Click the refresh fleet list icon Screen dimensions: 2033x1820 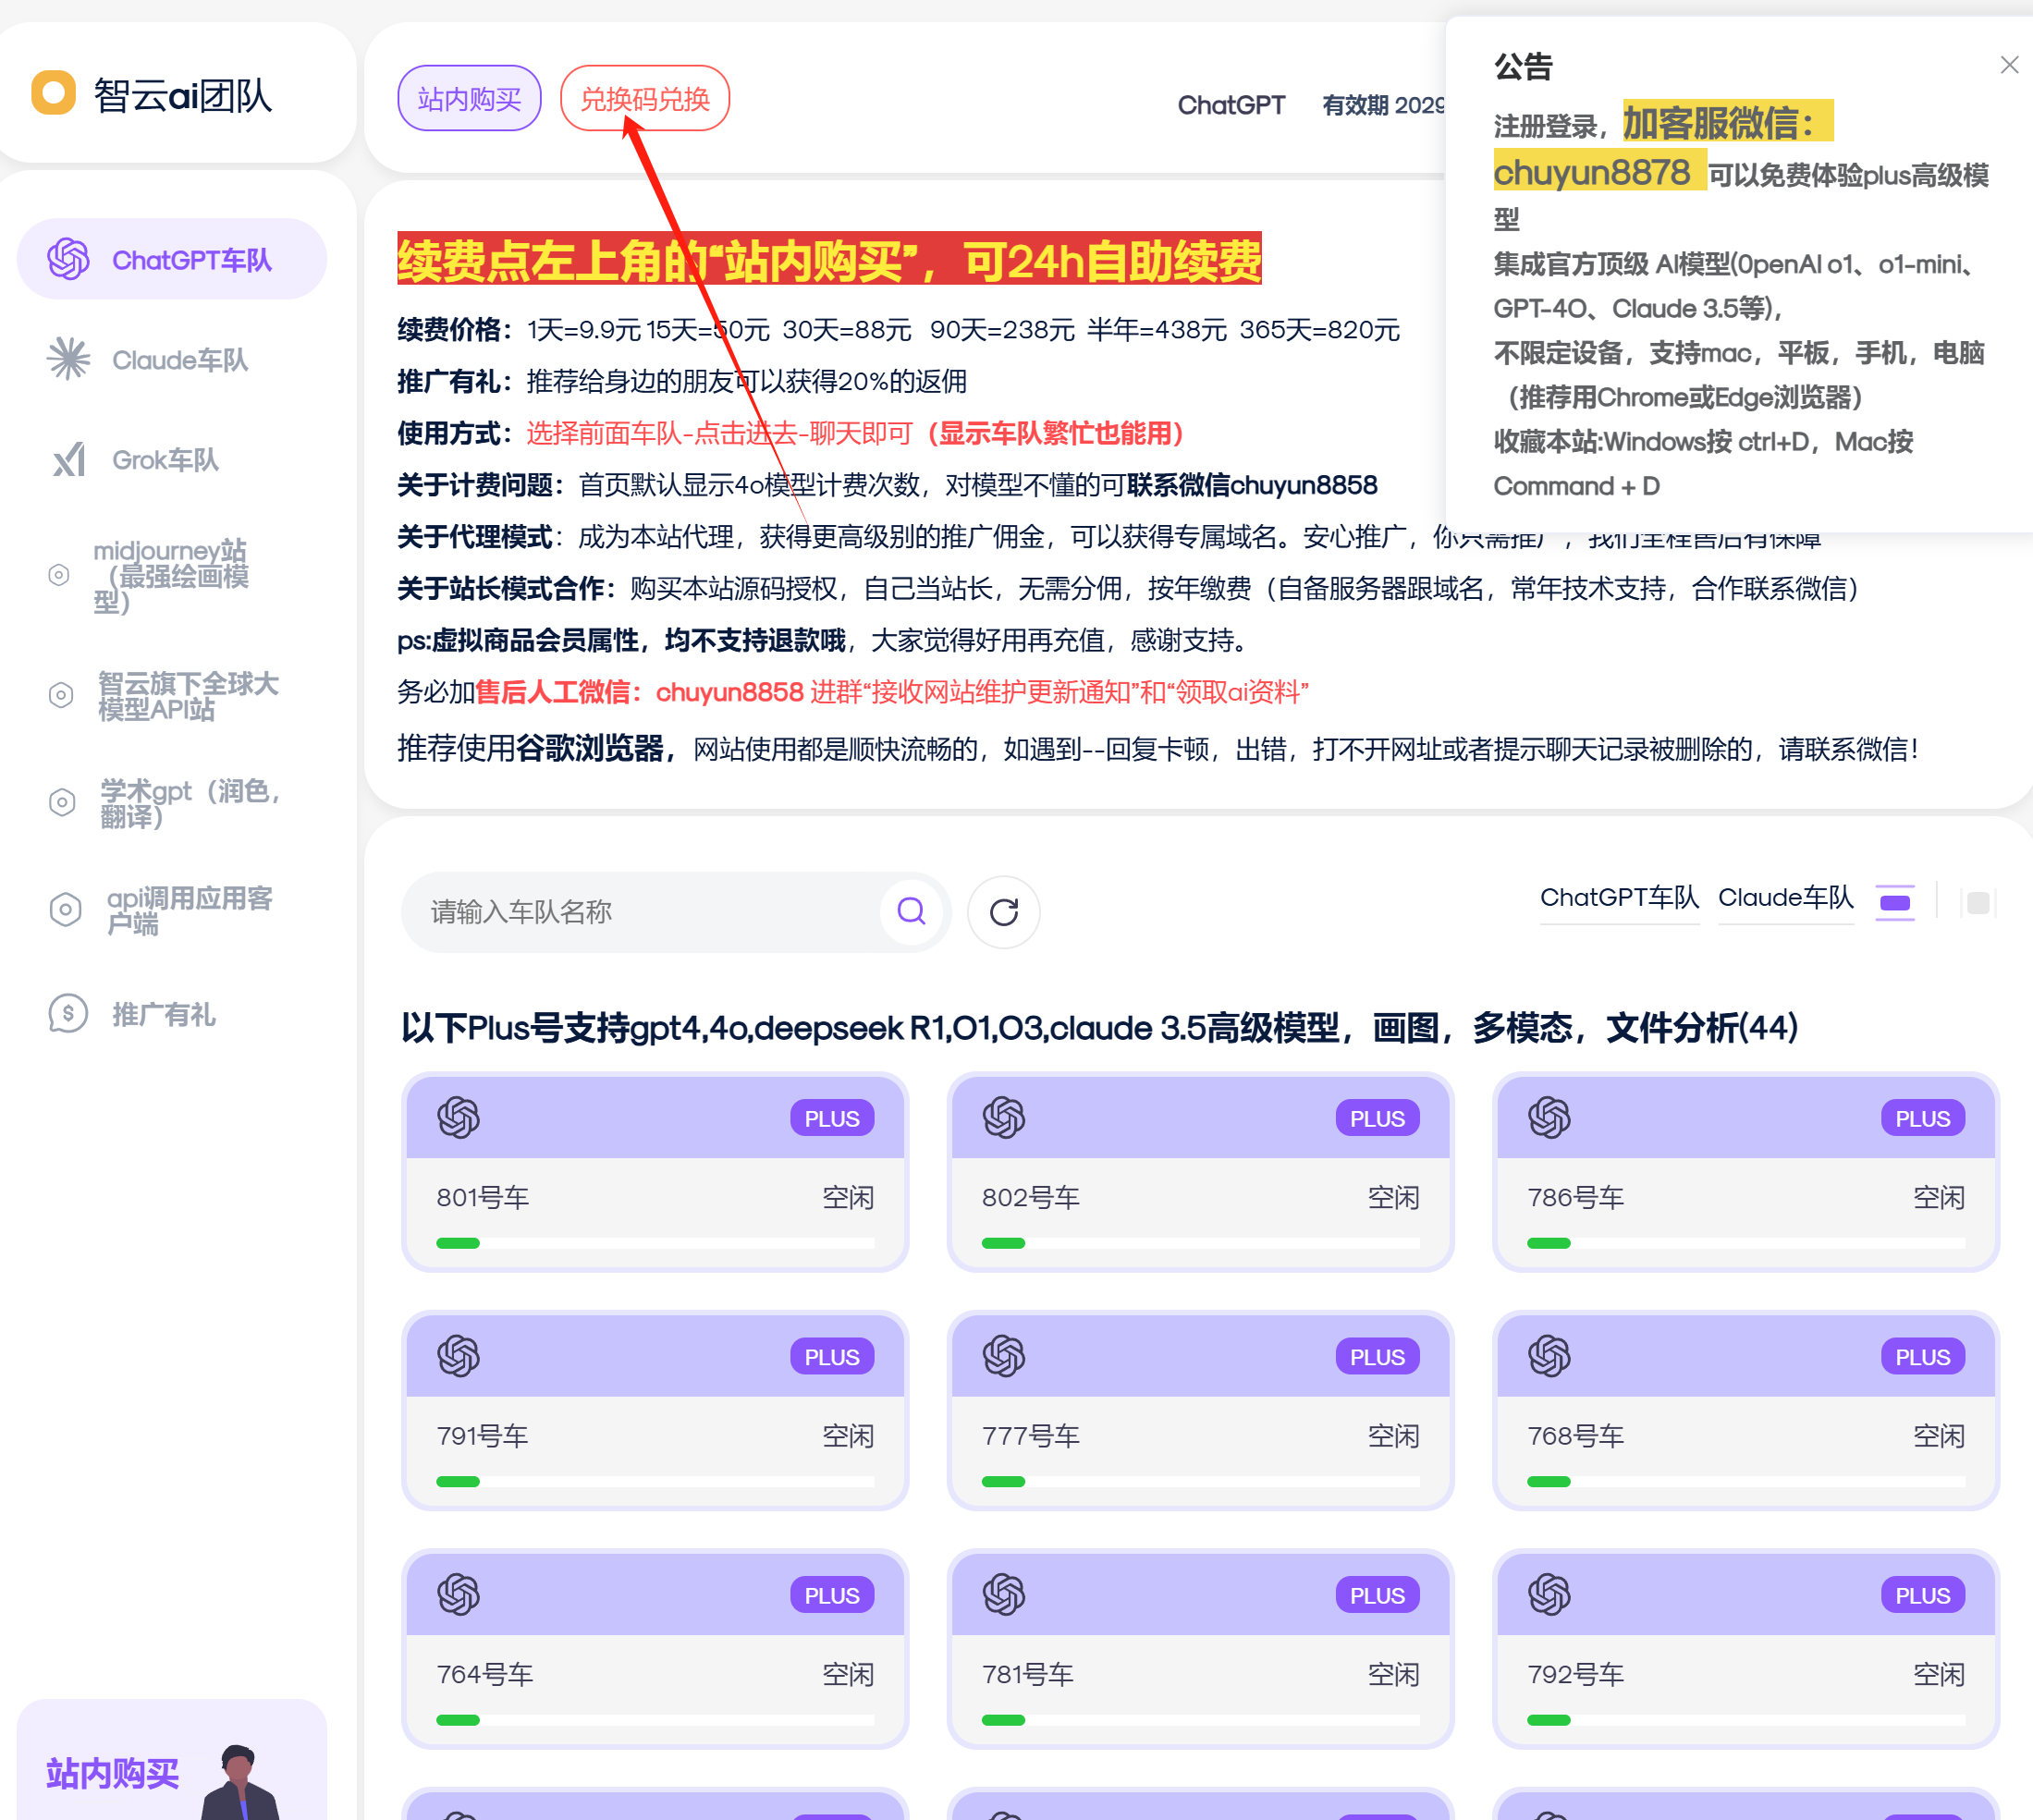(1003, 912)
